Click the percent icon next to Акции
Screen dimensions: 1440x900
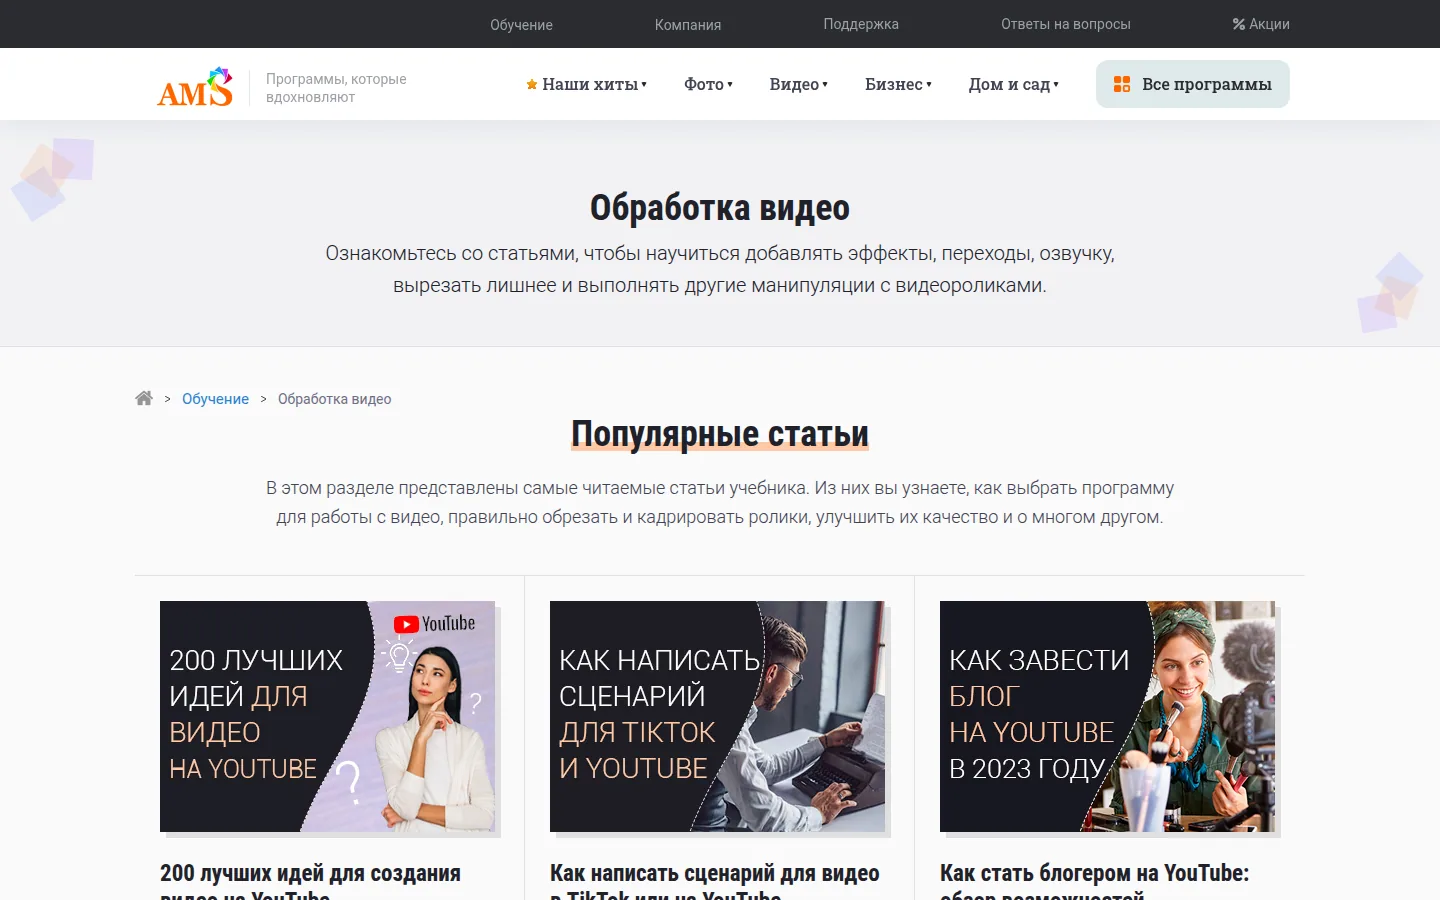(1238, 24)
